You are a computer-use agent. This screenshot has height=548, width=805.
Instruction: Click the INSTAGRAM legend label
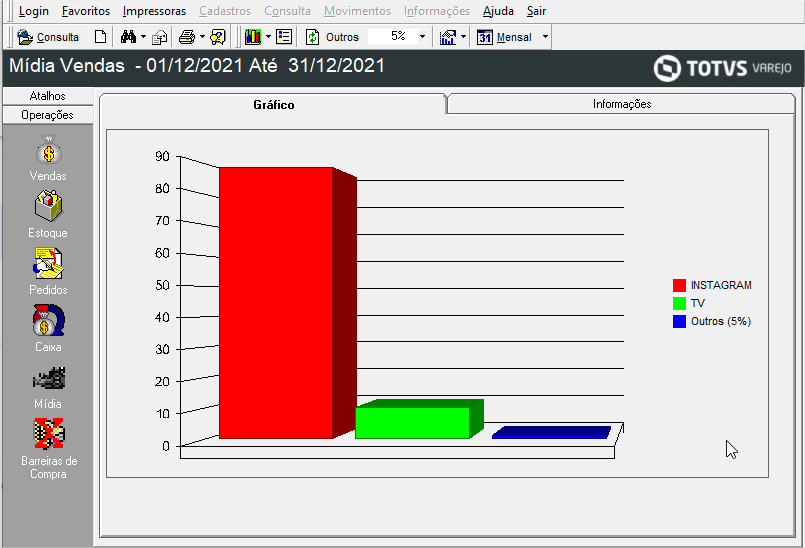[721, 286]
